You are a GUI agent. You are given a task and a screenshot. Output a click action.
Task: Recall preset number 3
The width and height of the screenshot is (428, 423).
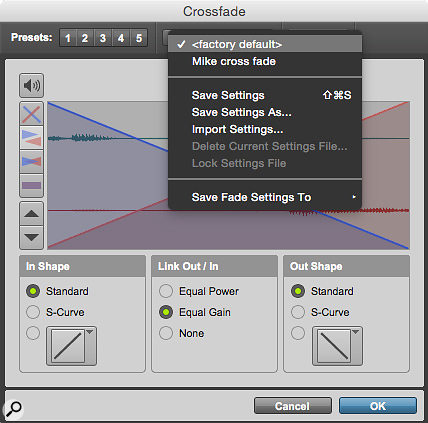pos(103,38)
